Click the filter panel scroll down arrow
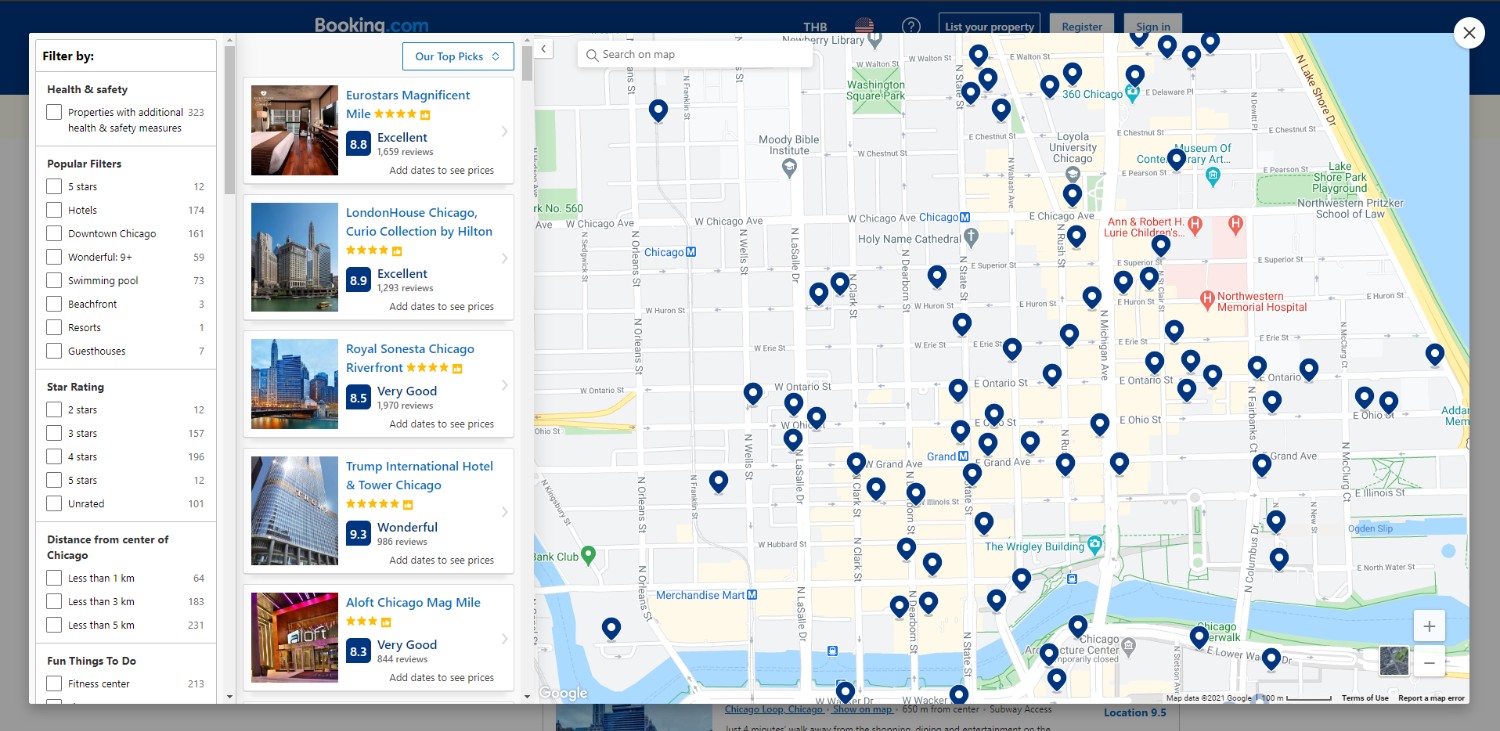 pyautogui.click(x=230, y=696)
